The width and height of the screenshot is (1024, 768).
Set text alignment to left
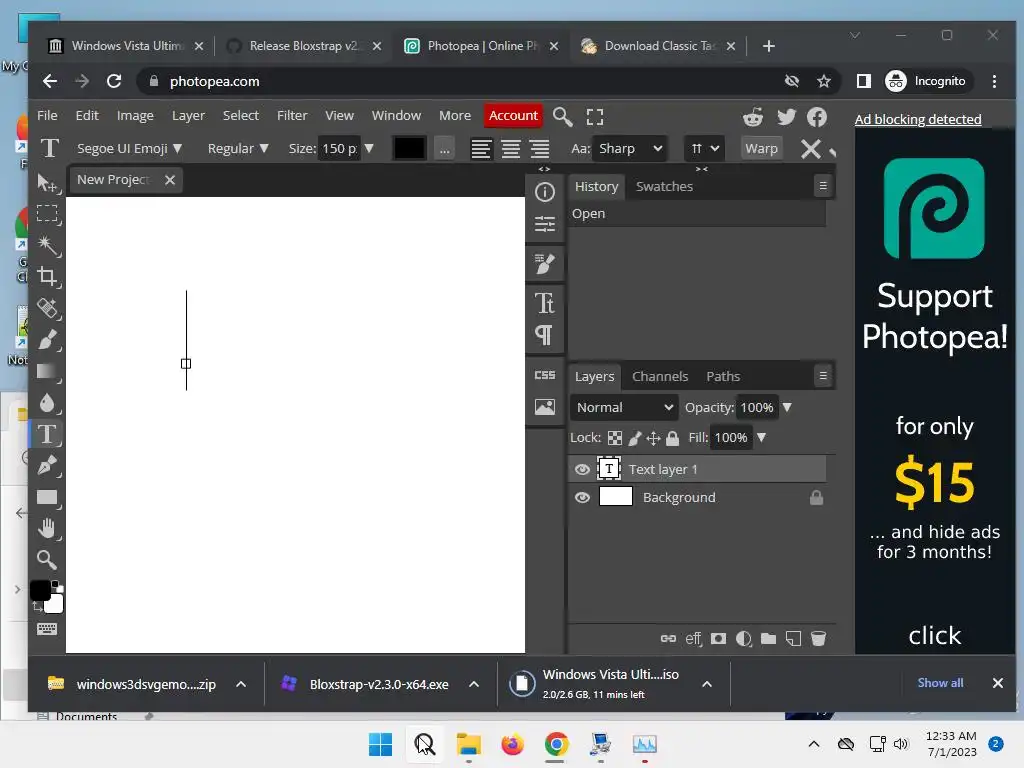coord(481,149)
